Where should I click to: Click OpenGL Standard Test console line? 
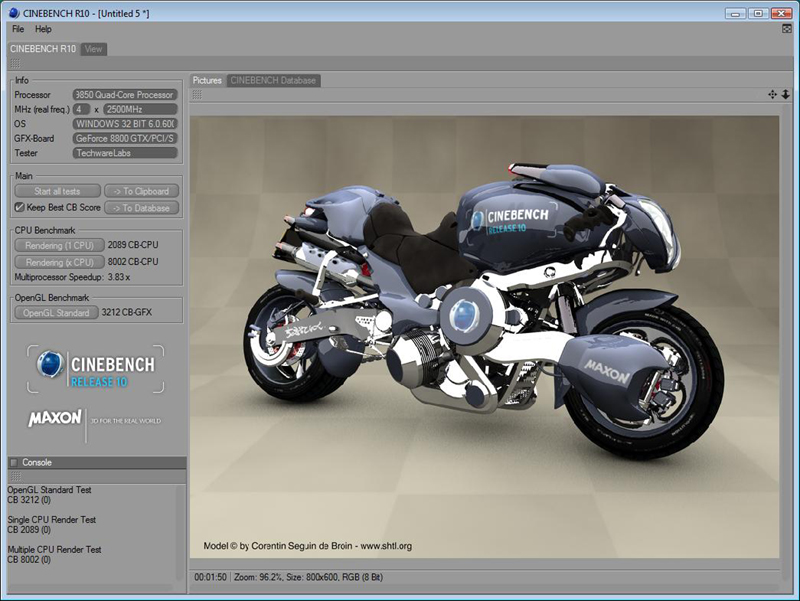(49, 490)
